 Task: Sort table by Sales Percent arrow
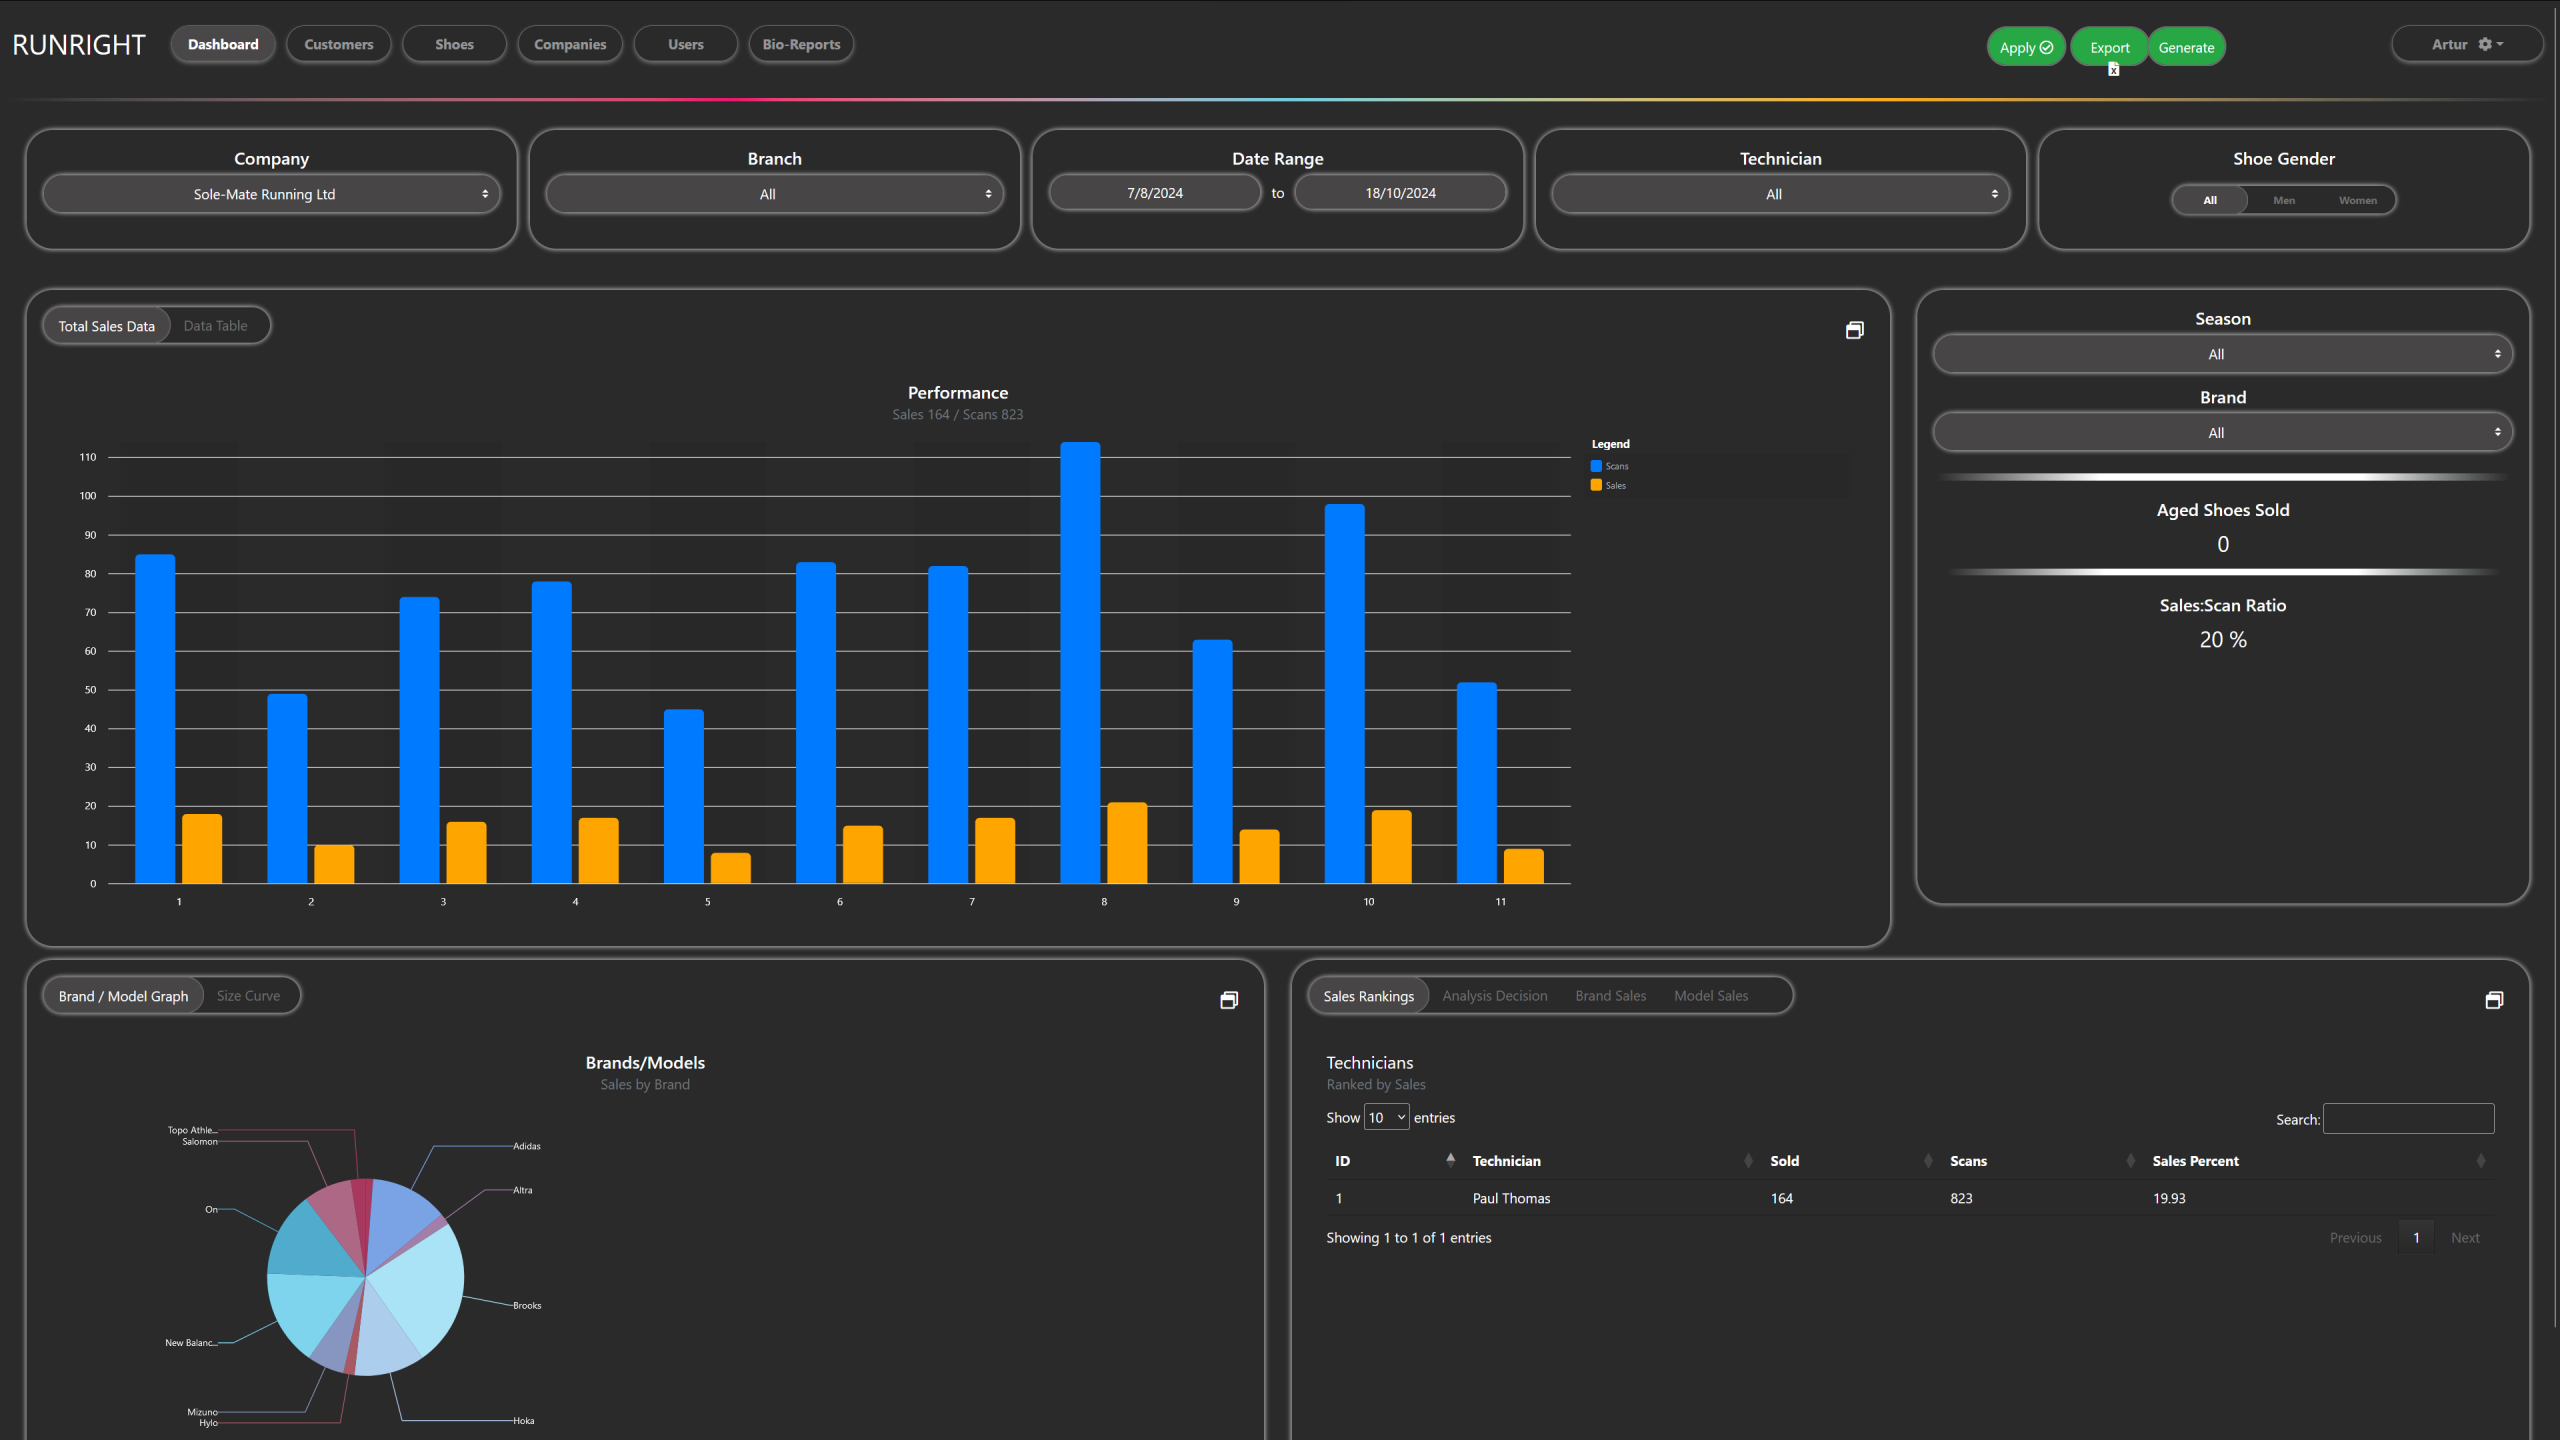(2480, 1160)
